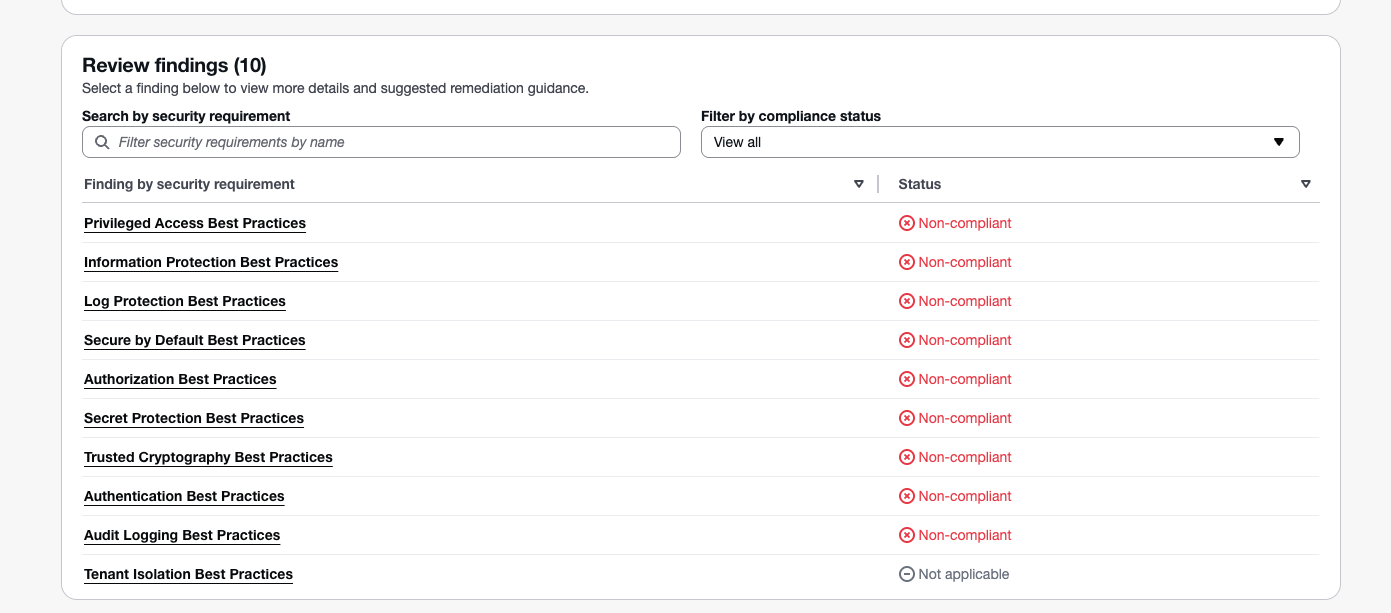Open Information Protection Best Practices finding
The height and width of the screenshot is (613, 1391).
(211, 262)
